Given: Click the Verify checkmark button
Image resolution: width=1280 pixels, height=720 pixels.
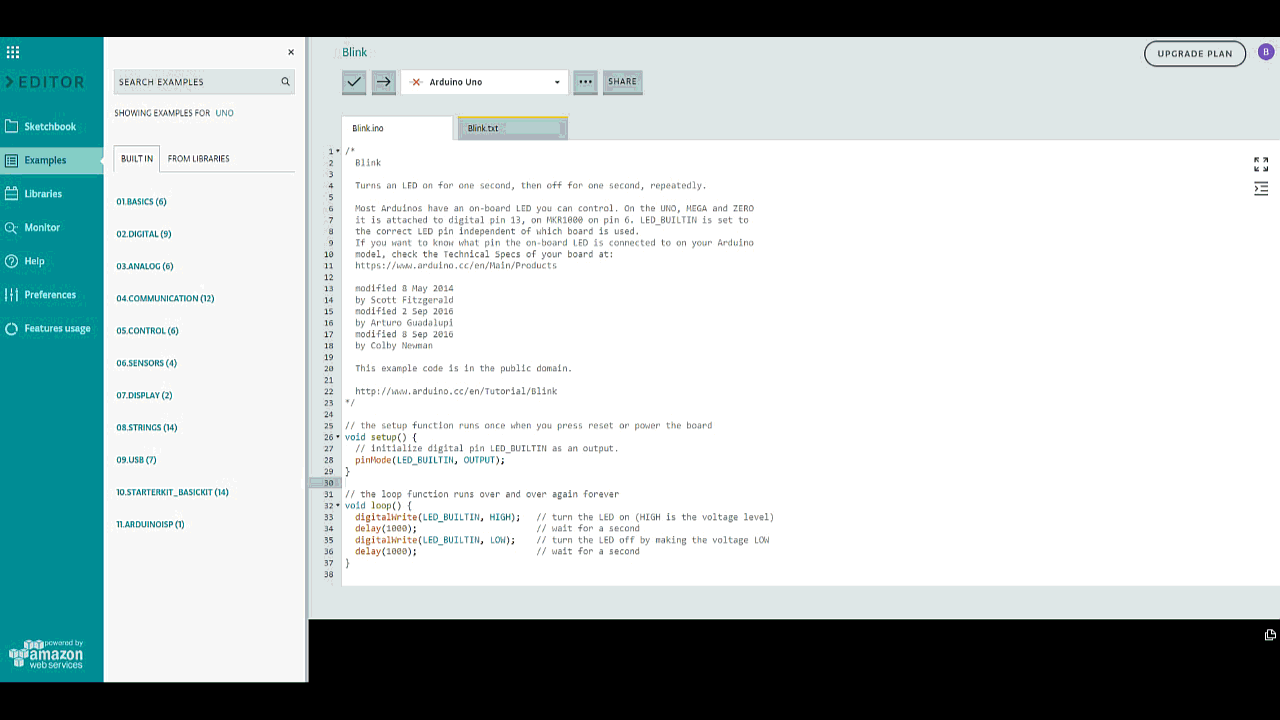Looking at the screenshot, I should pos(353,82).
